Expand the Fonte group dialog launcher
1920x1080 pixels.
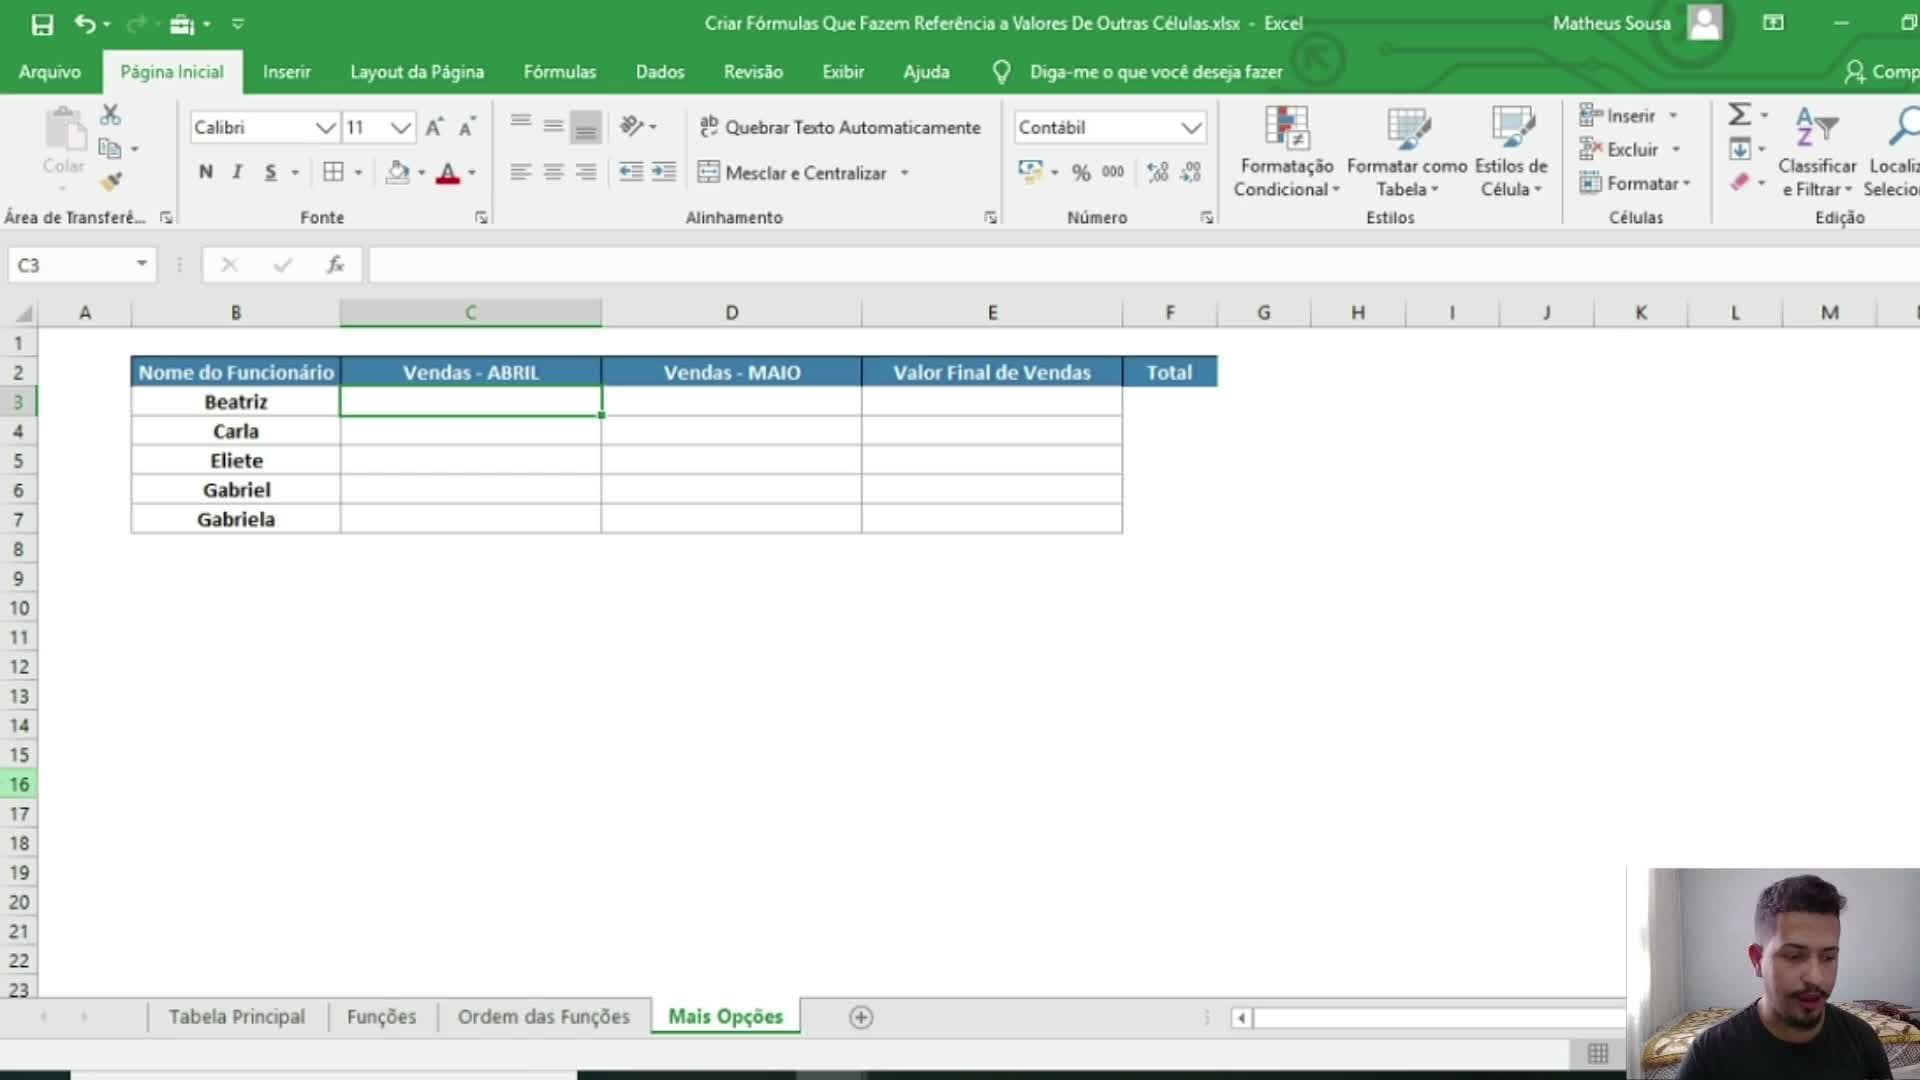(x=481, y=217)
